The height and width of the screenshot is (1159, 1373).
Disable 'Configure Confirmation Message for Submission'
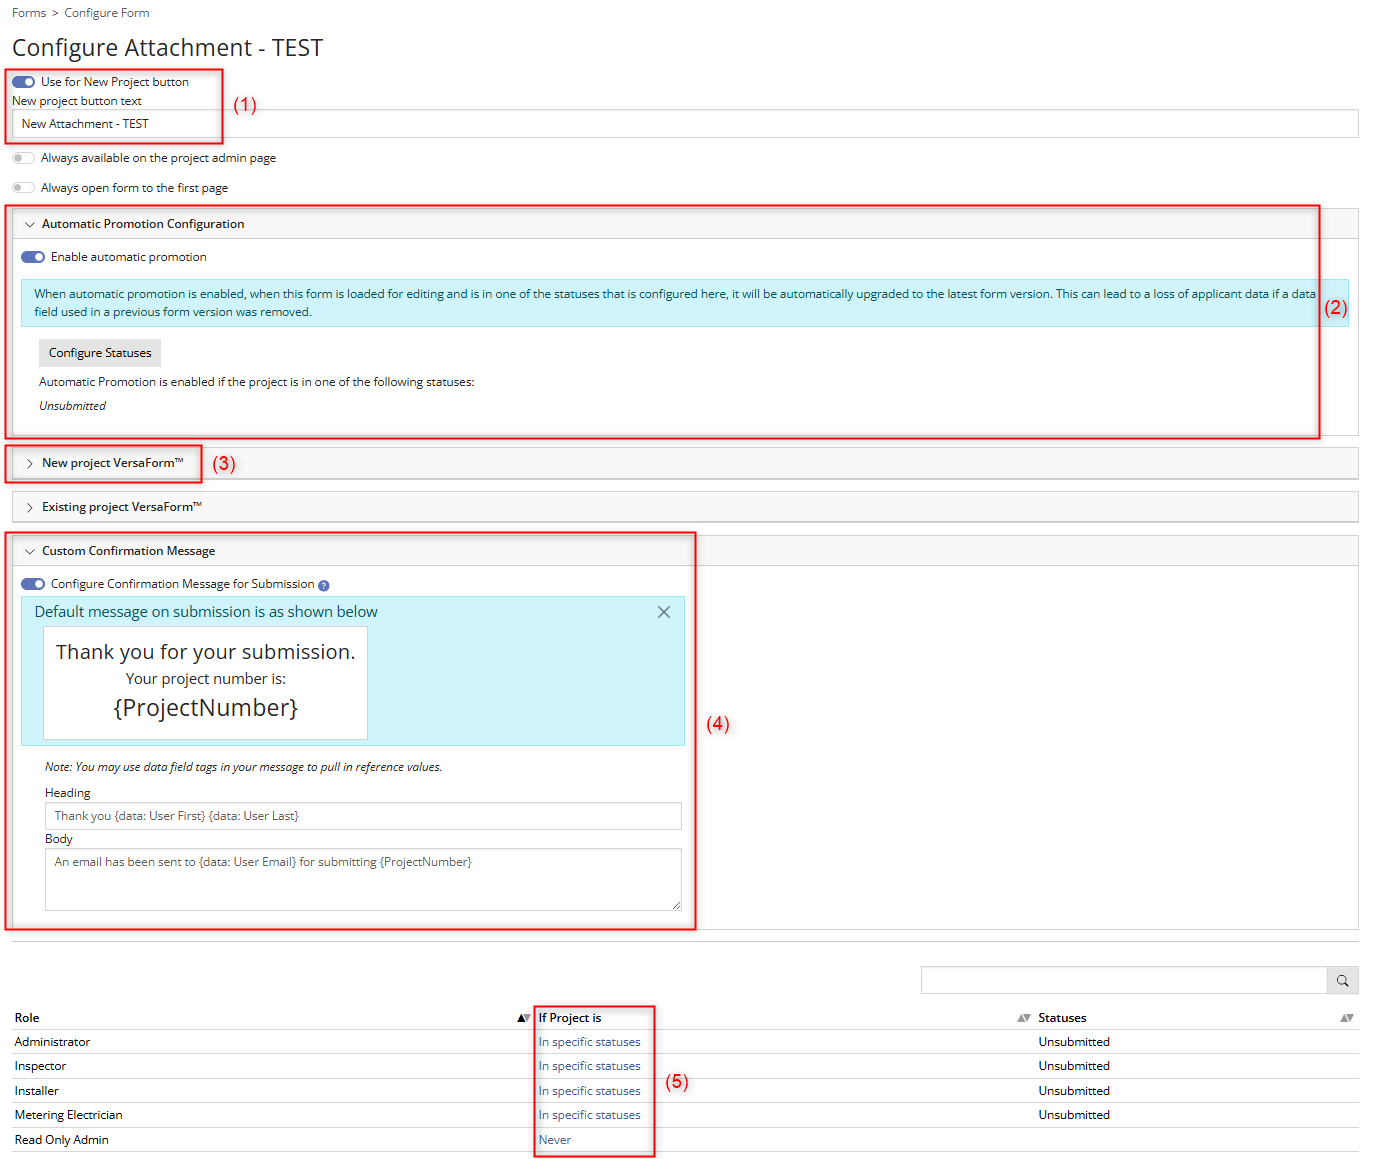[33, 583]
